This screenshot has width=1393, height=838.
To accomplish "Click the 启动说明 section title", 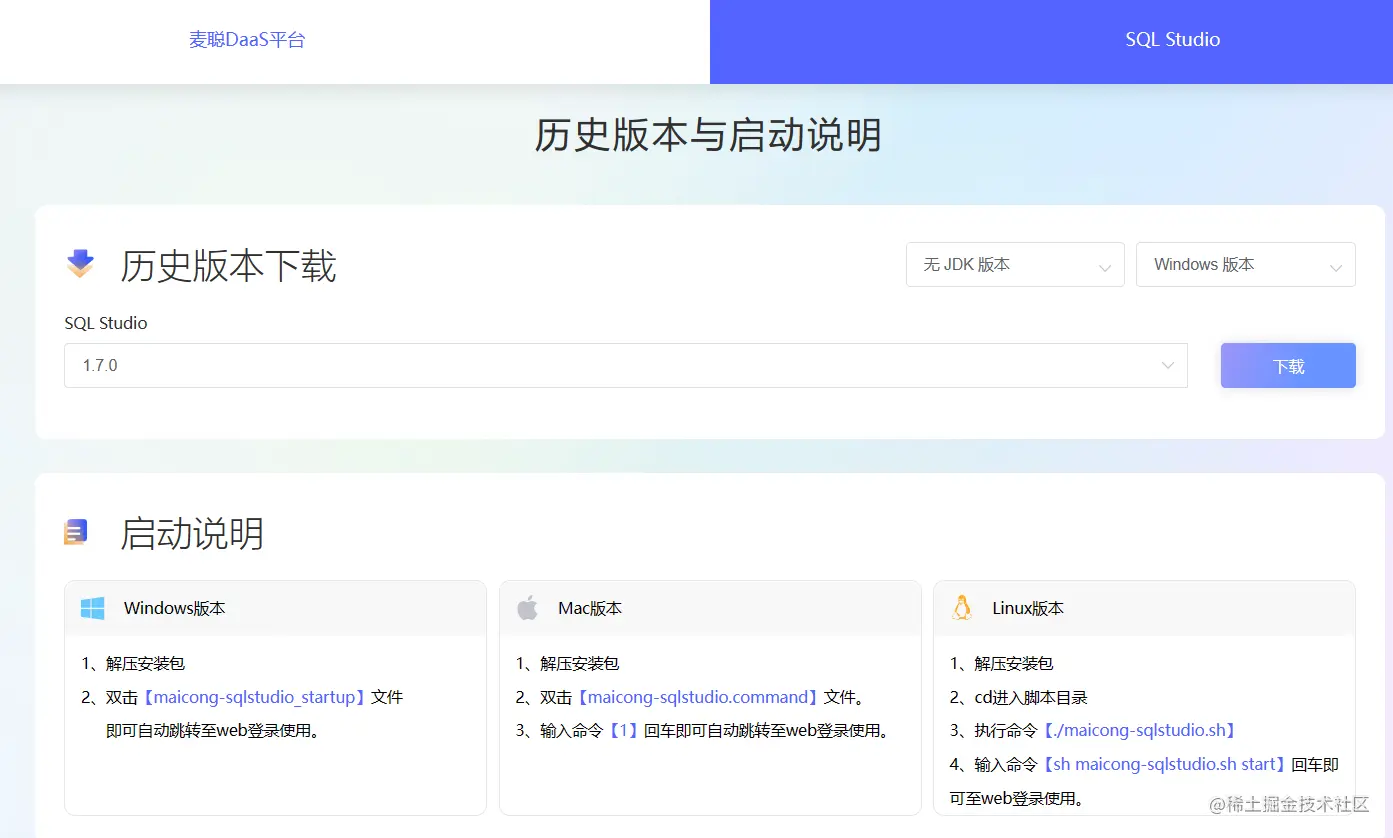I will 192,533.
